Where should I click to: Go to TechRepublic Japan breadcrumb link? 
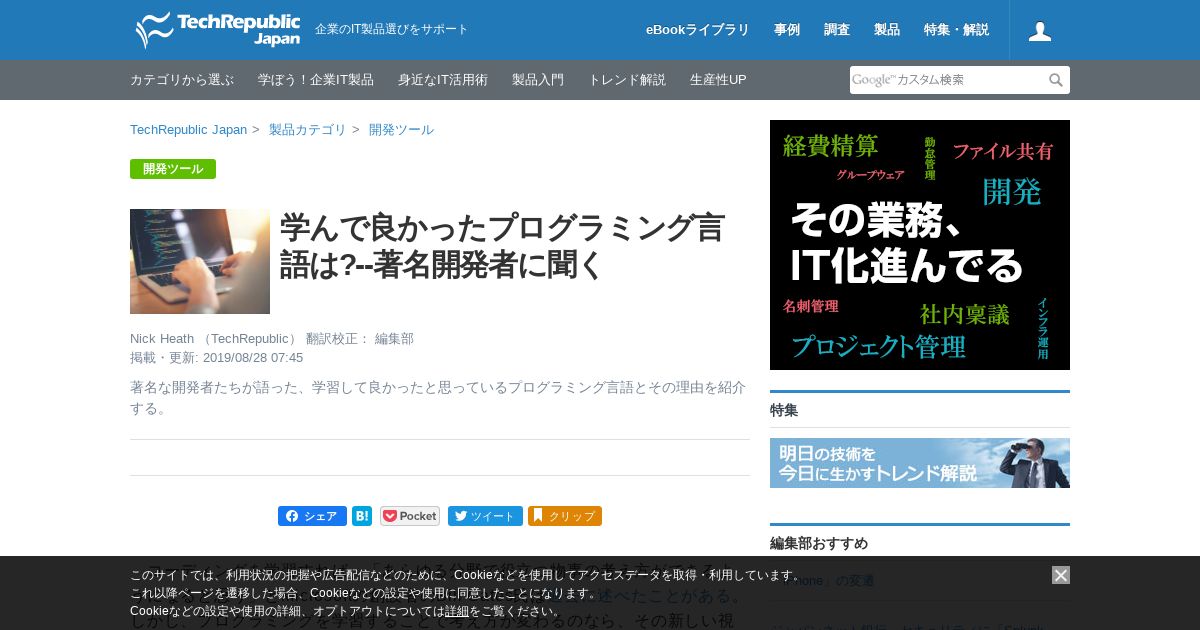pos(188,130)
